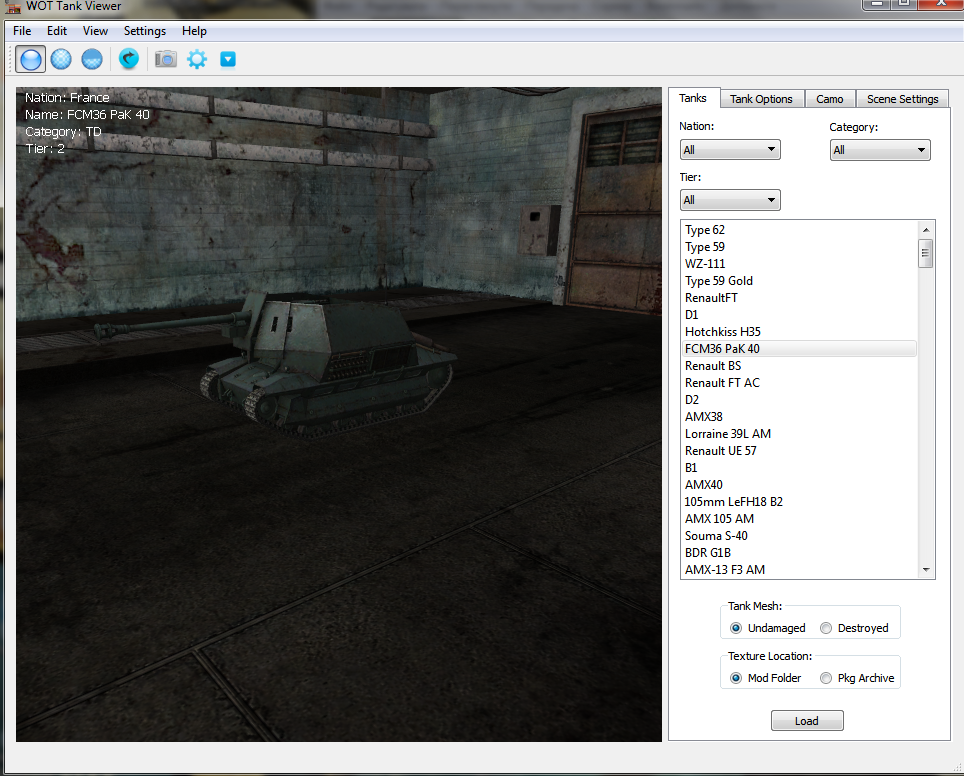Select the half-wireframe sphere render mode icon
Image resolution: width=964 pixels, height=776 pixels.
point(92,59)
